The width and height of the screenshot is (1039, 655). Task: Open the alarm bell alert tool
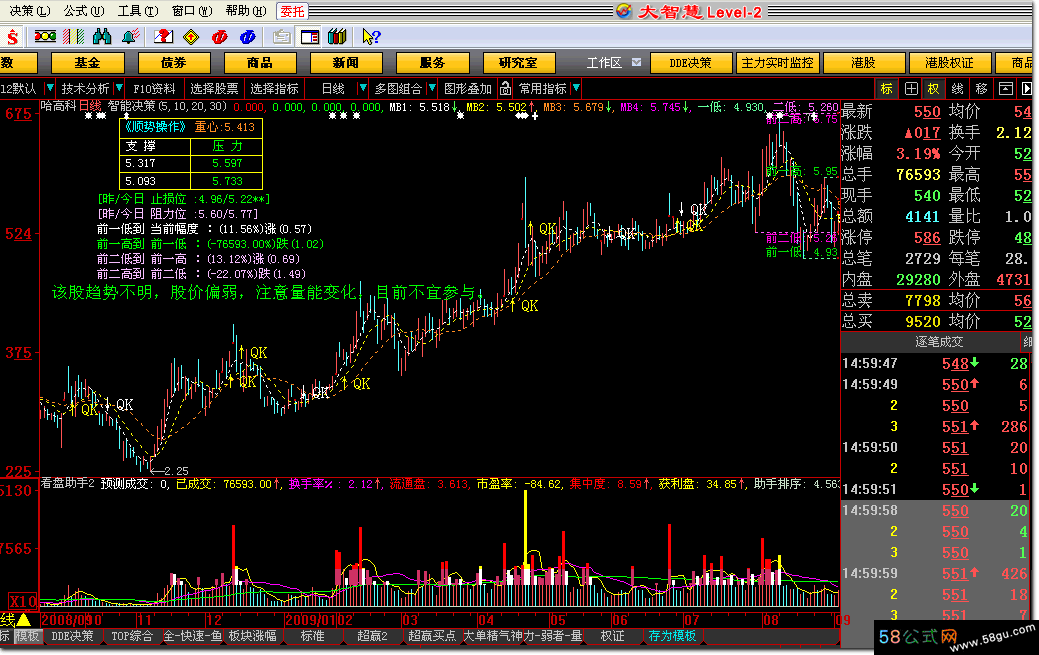point(131,36)
